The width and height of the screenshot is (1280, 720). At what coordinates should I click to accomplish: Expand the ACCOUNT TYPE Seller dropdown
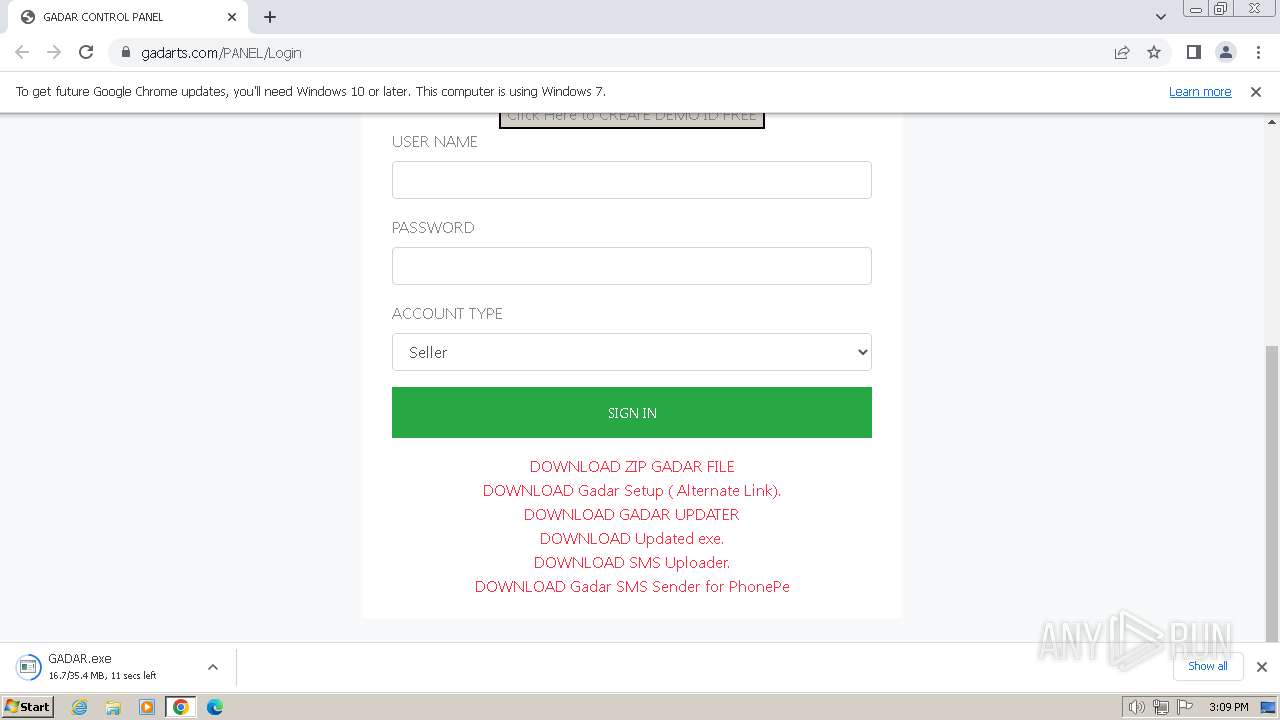[x=632, y=352]
